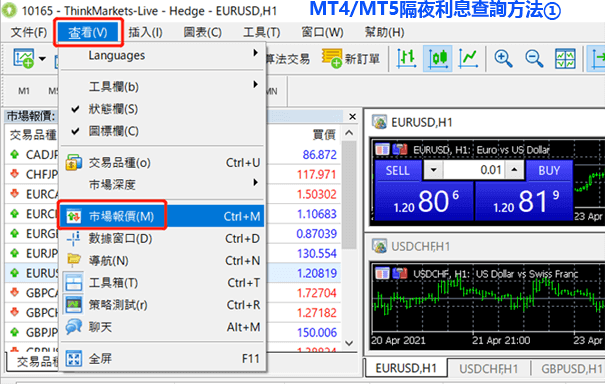The image size is (605, 384).
Task: Click the USDCHF,H1 chart window icon
Action: (379, 246)
